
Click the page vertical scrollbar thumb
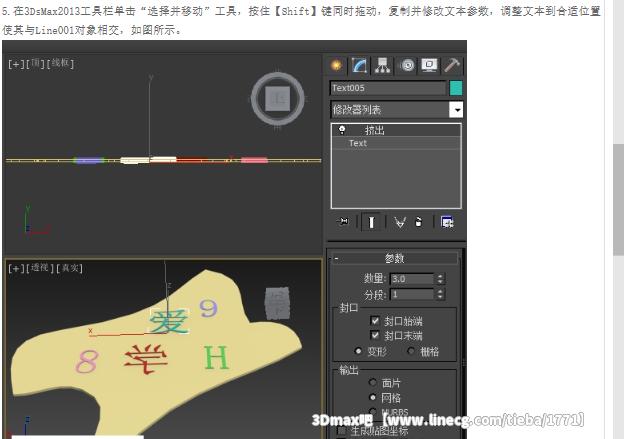point(618,199)
